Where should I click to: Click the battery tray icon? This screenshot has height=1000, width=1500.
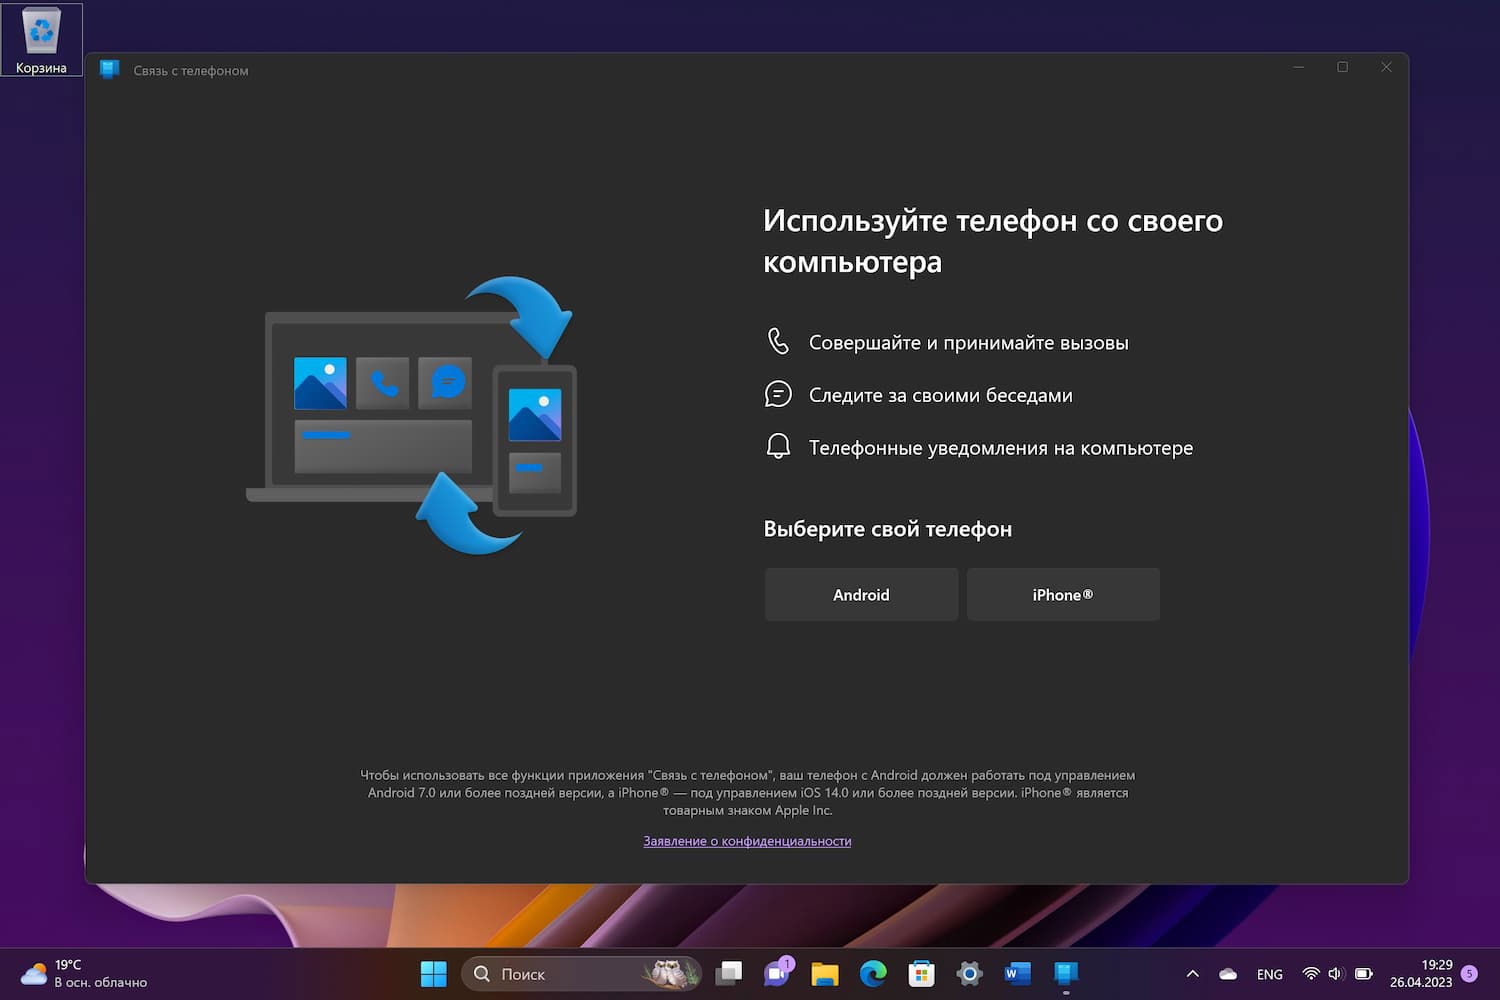click(1363, 974)
